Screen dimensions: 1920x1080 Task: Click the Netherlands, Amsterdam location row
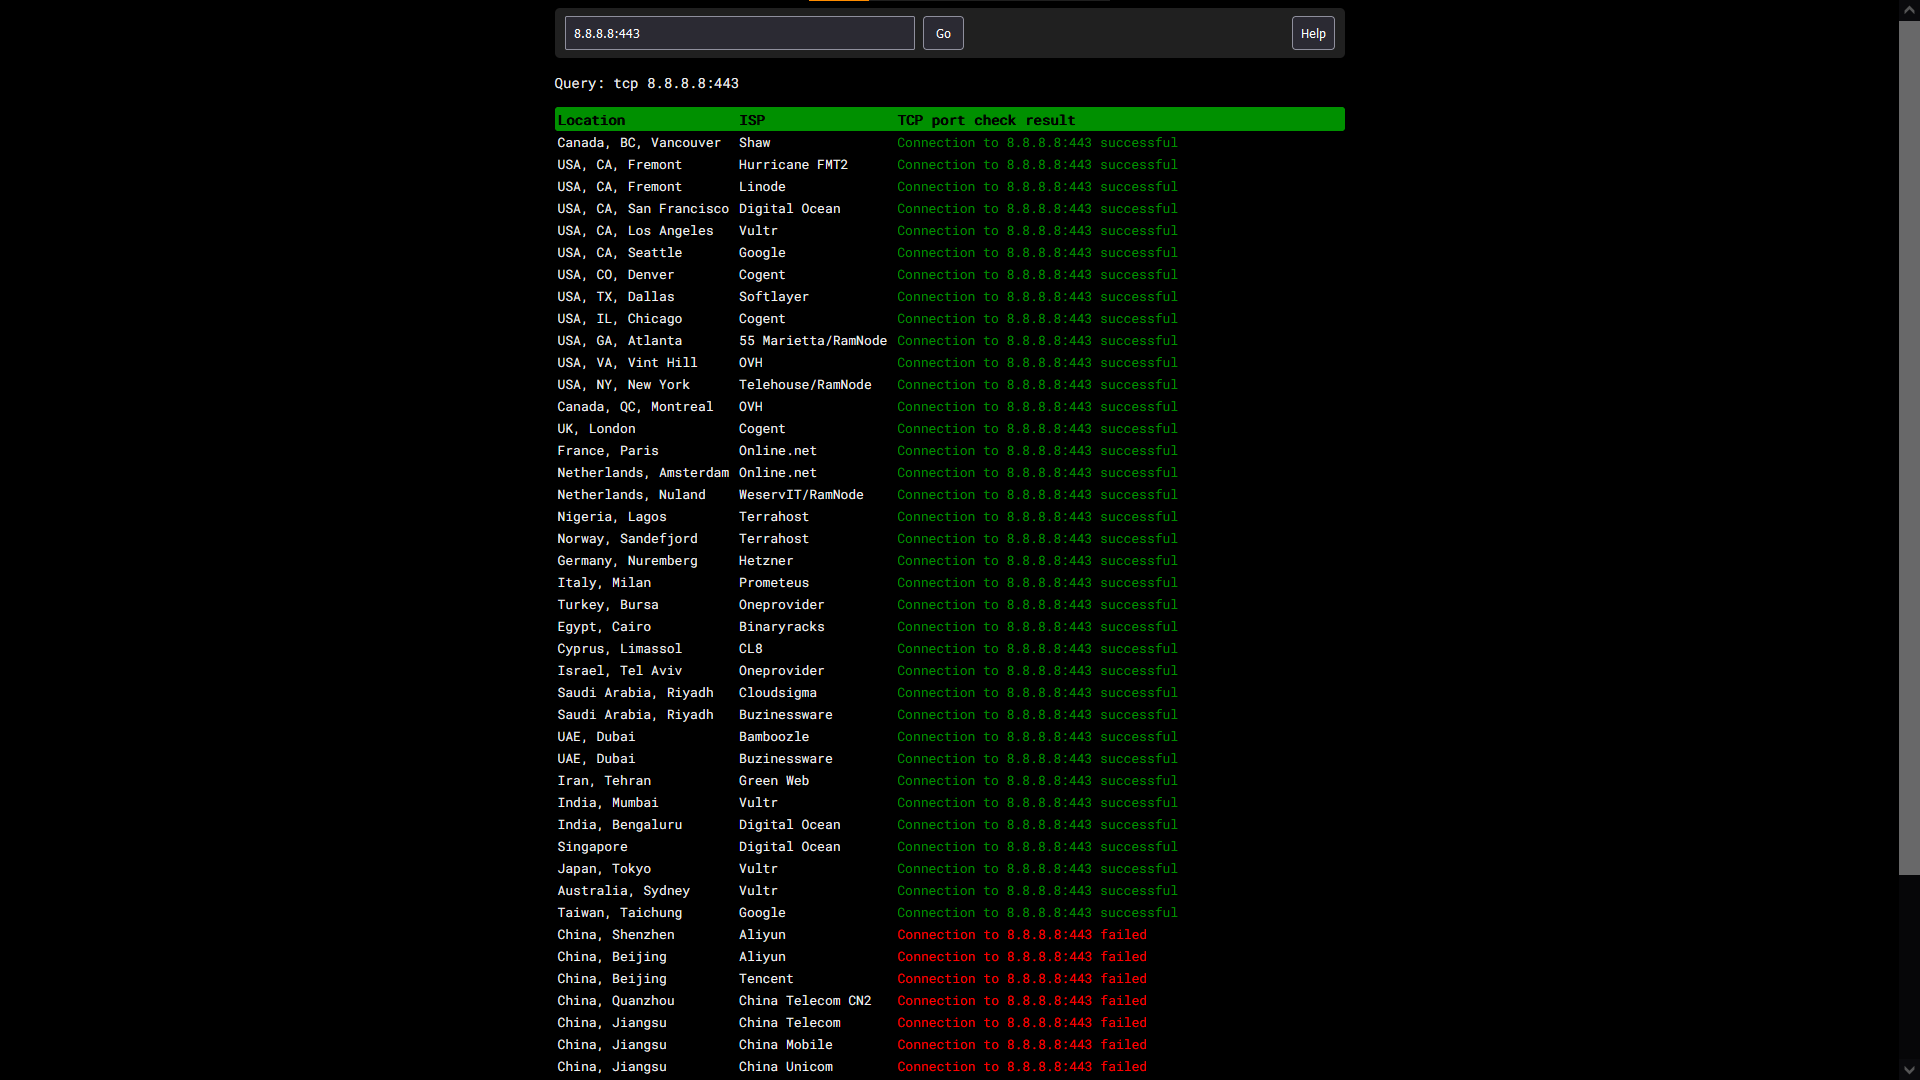point(642,473)
